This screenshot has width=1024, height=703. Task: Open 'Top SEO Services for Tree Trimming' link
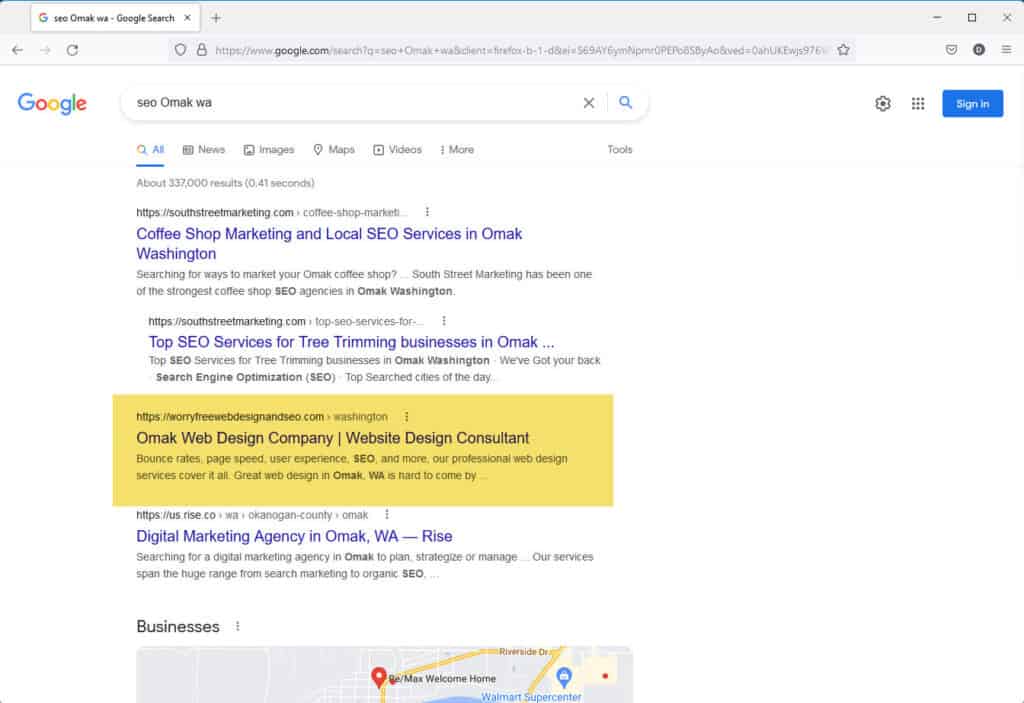click(x=351, y=342)
